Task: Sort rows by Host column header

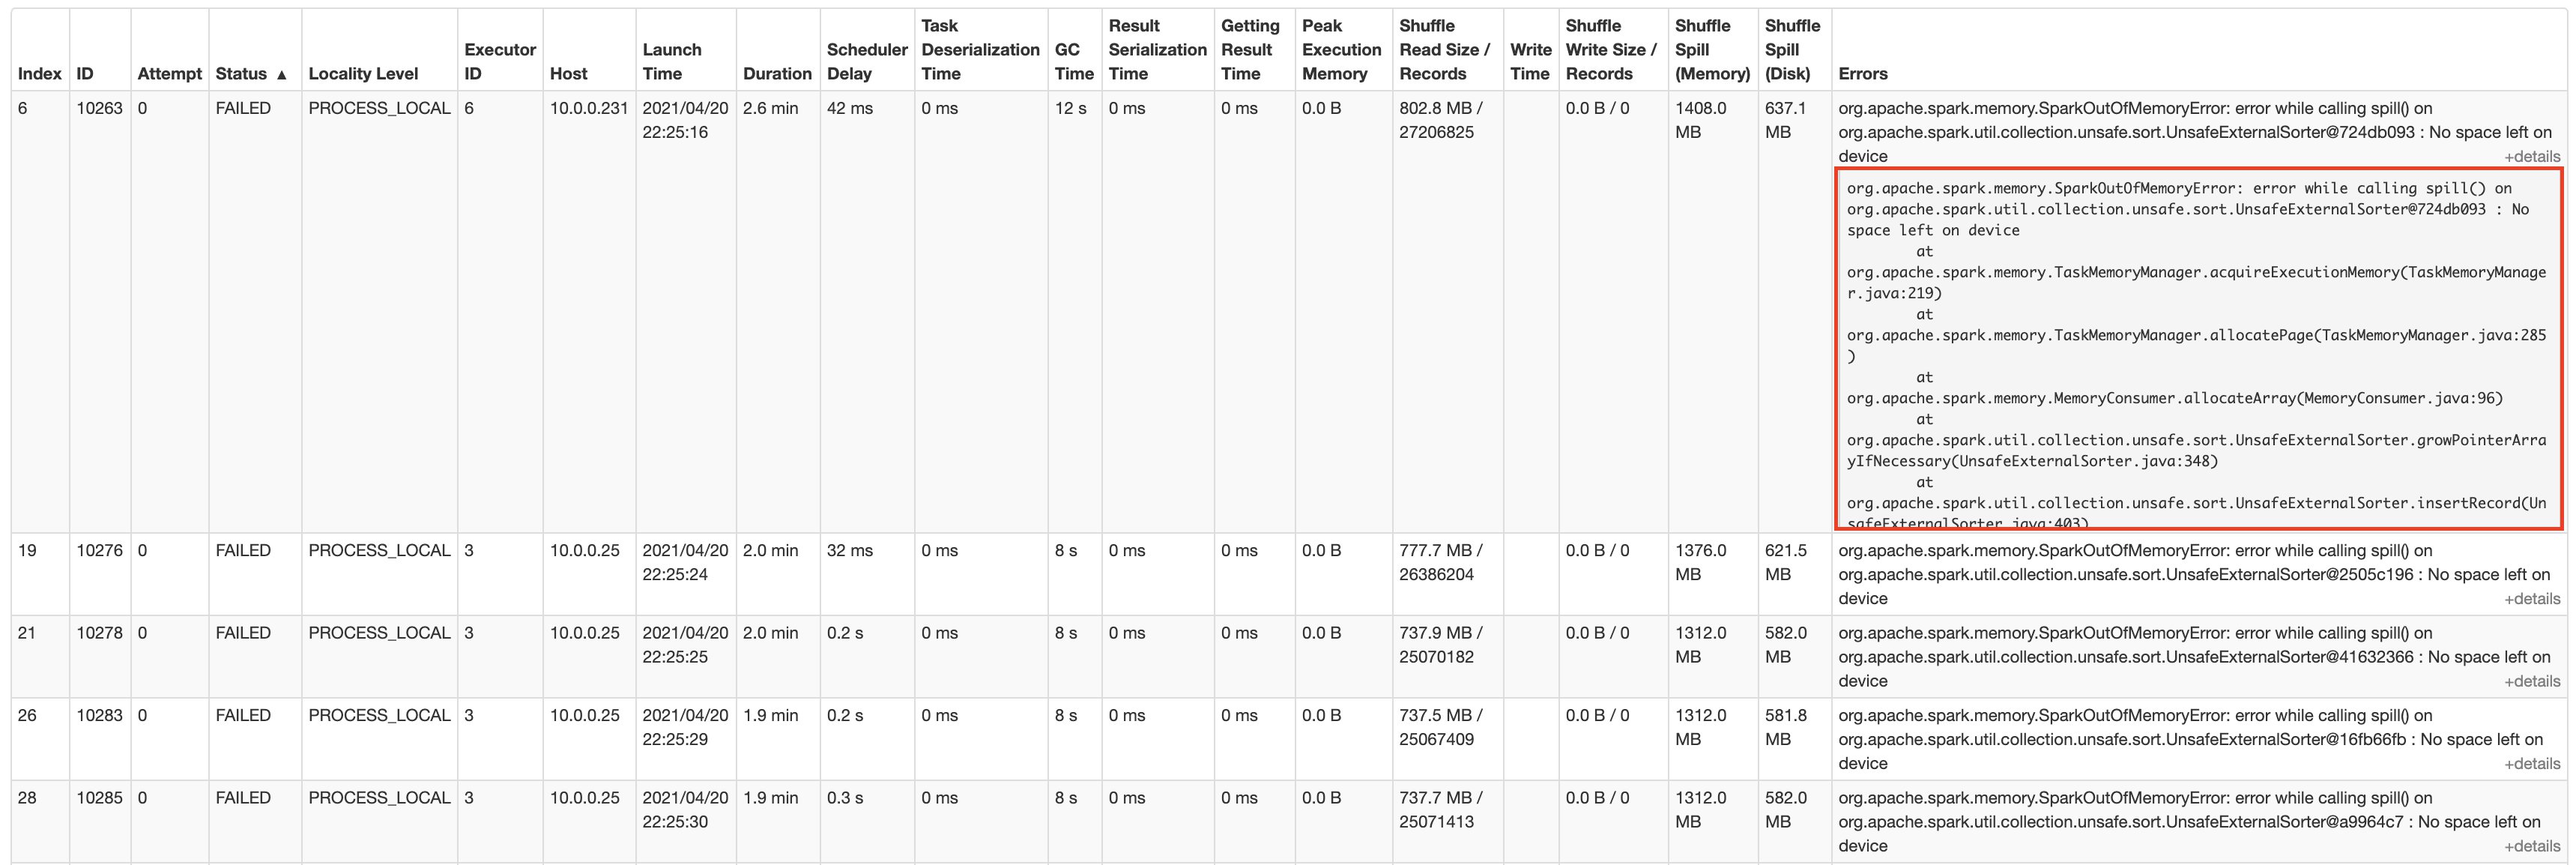Action: point(568,74)
